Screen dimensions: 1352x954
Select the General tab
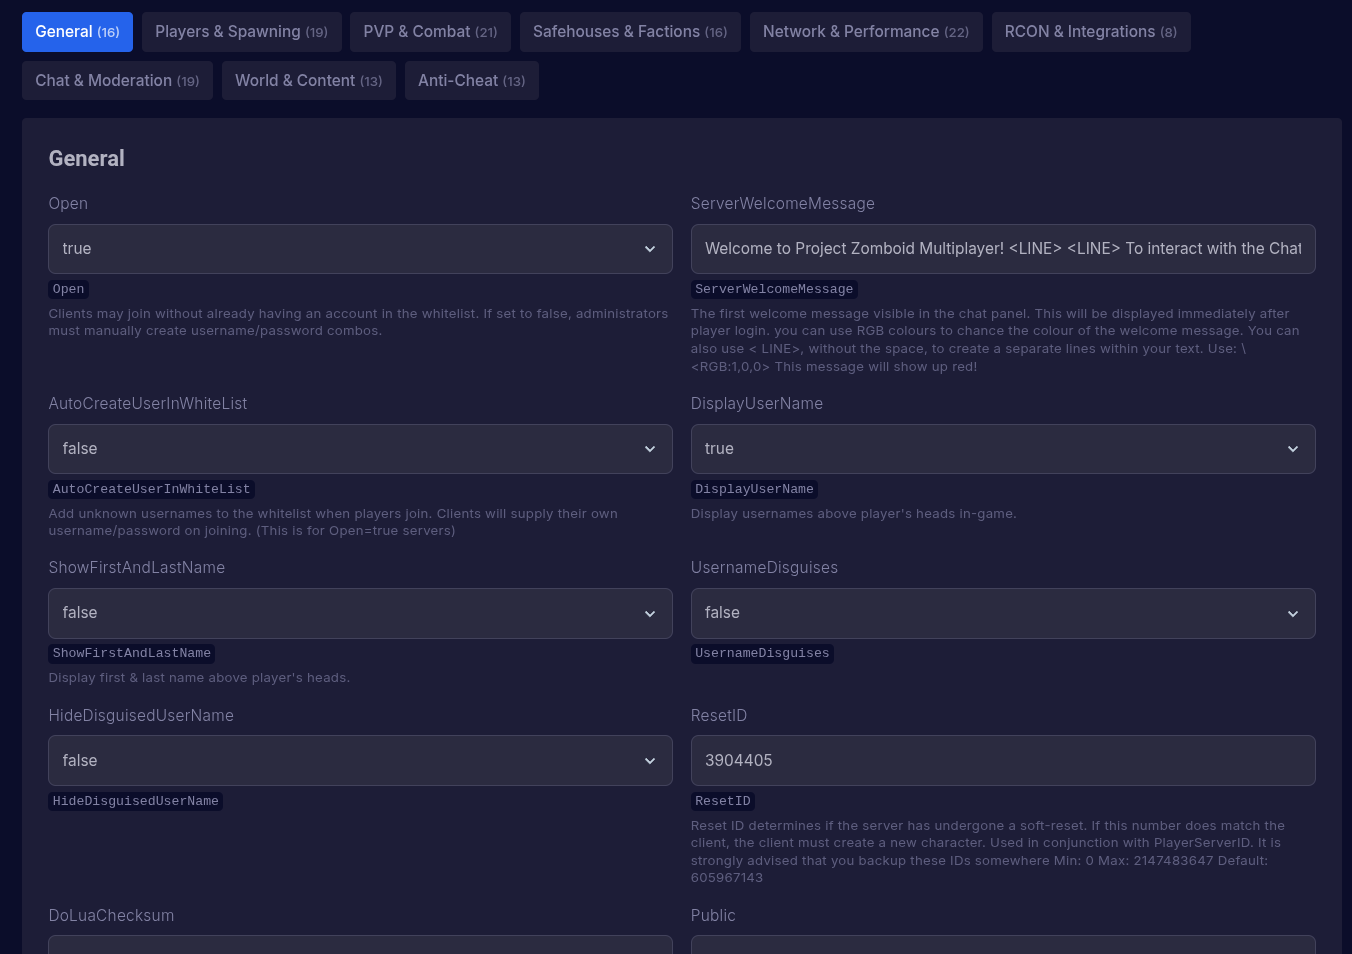tap(77, 31)
